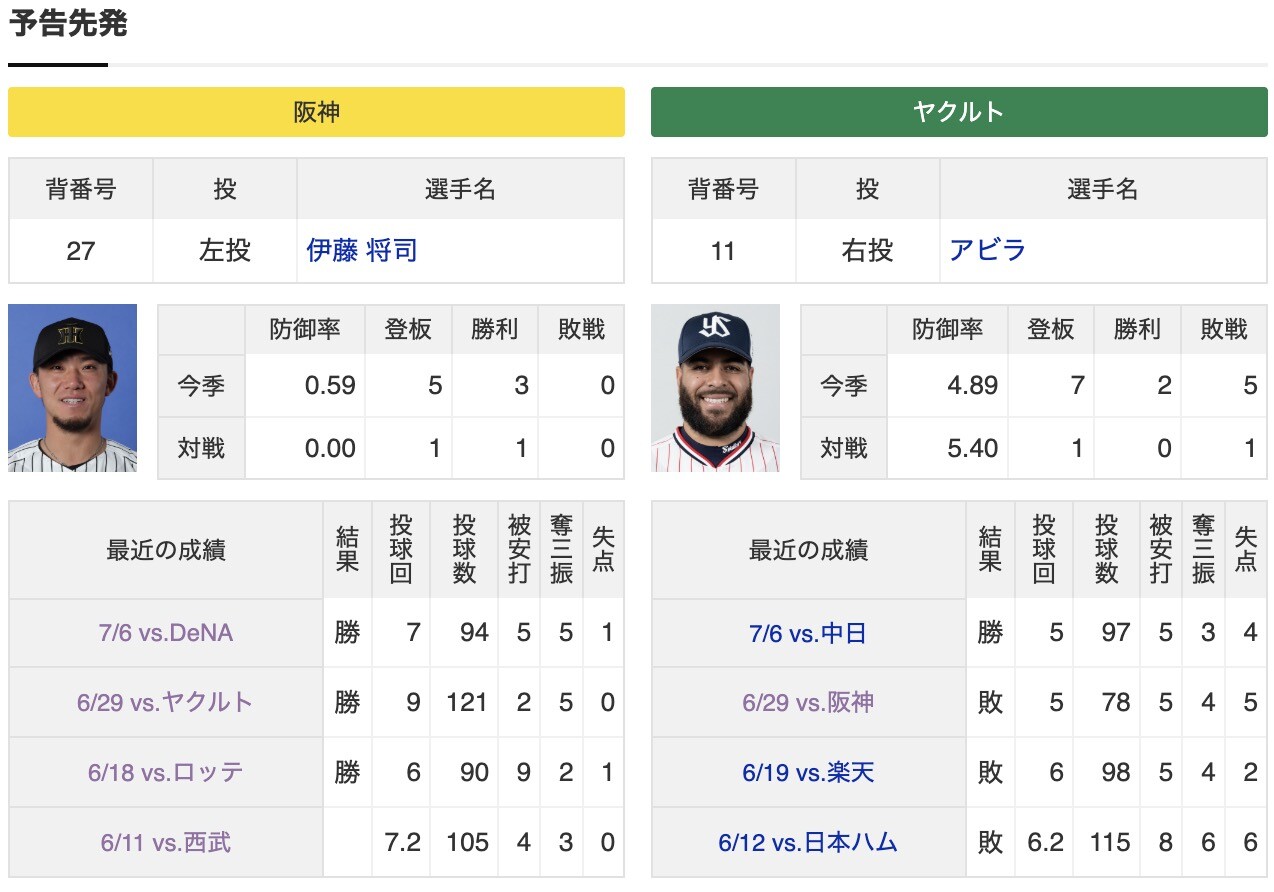The height and width of the screenshot is (892, 1274).
Task: Open the 6/11 vs.西武 game details
Action: (165, 843)
